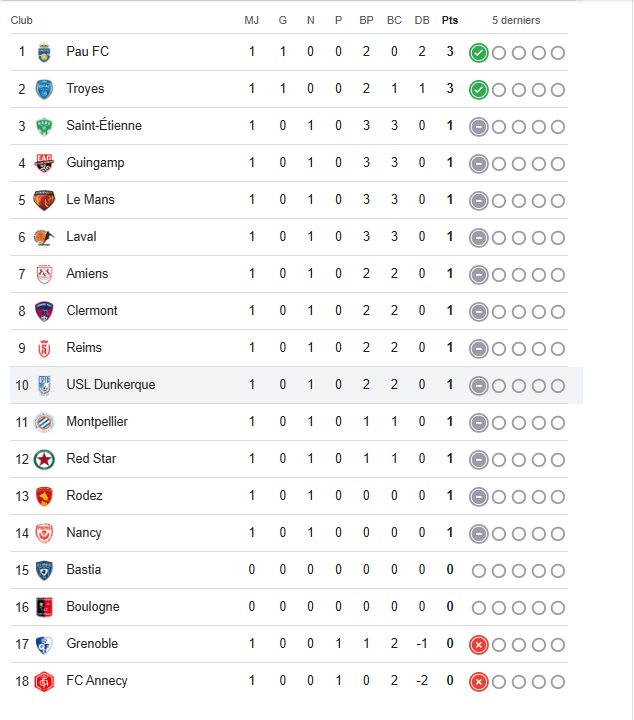
Task: Click the Pts column header
Action: point(450,20)
